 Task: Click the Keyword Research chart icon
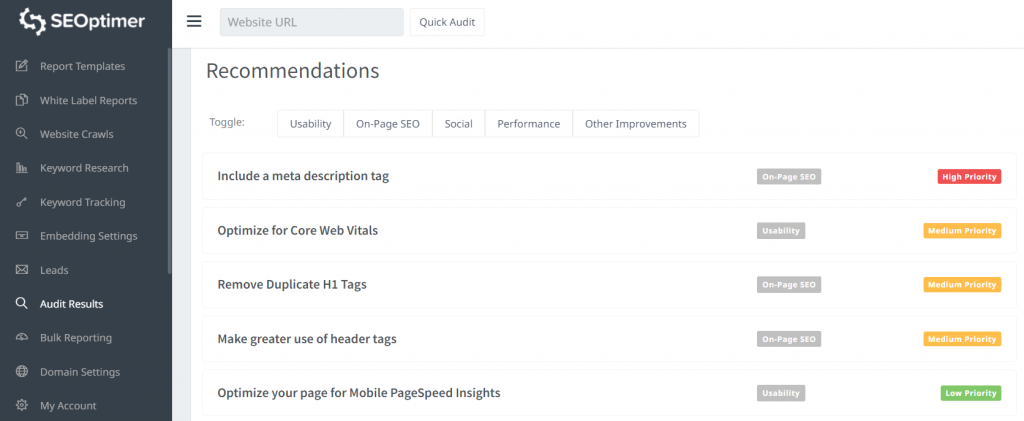tap(21, 168)
